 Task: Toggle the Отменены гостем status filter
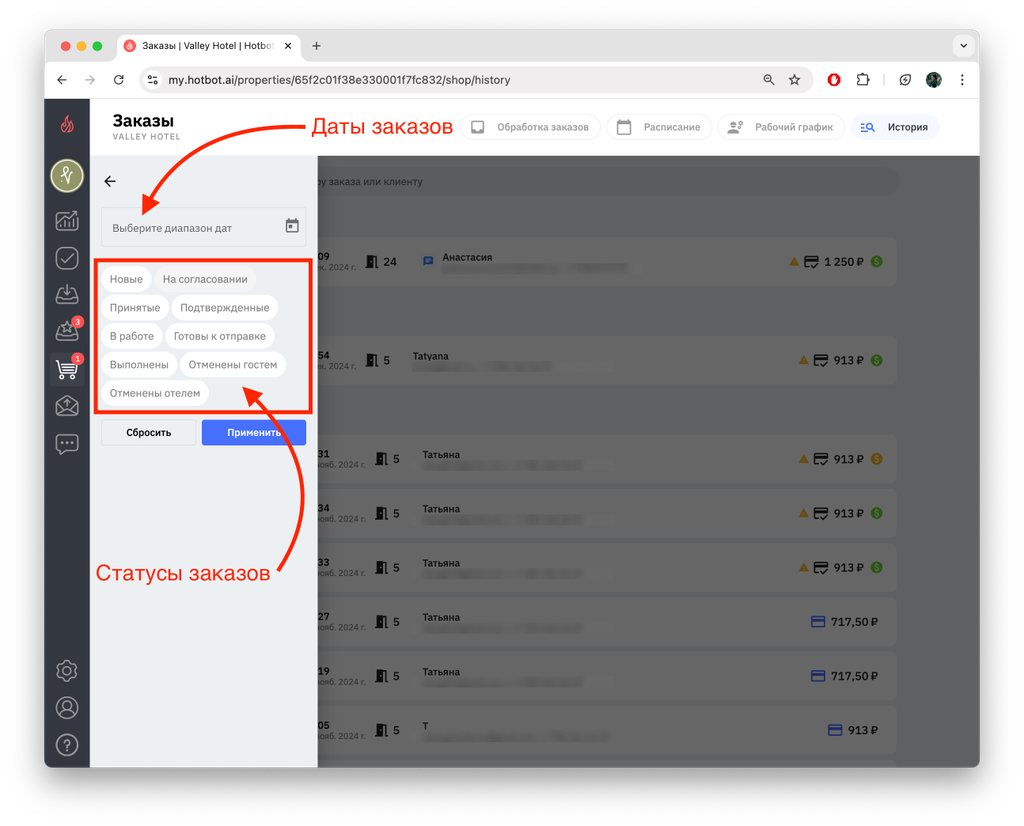[232, 364]
